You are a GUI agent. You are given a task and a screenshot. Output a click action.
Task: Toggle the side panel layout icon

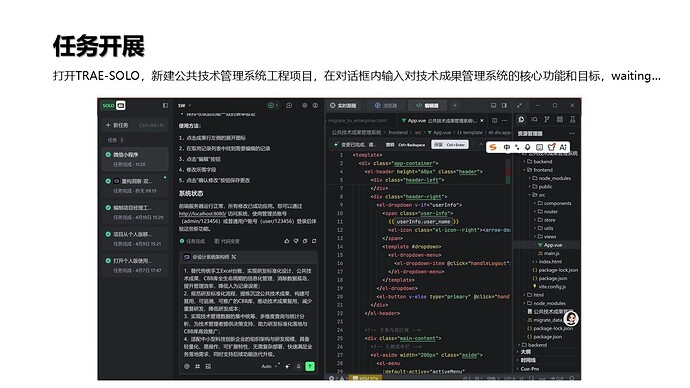[x=504, y=106]
